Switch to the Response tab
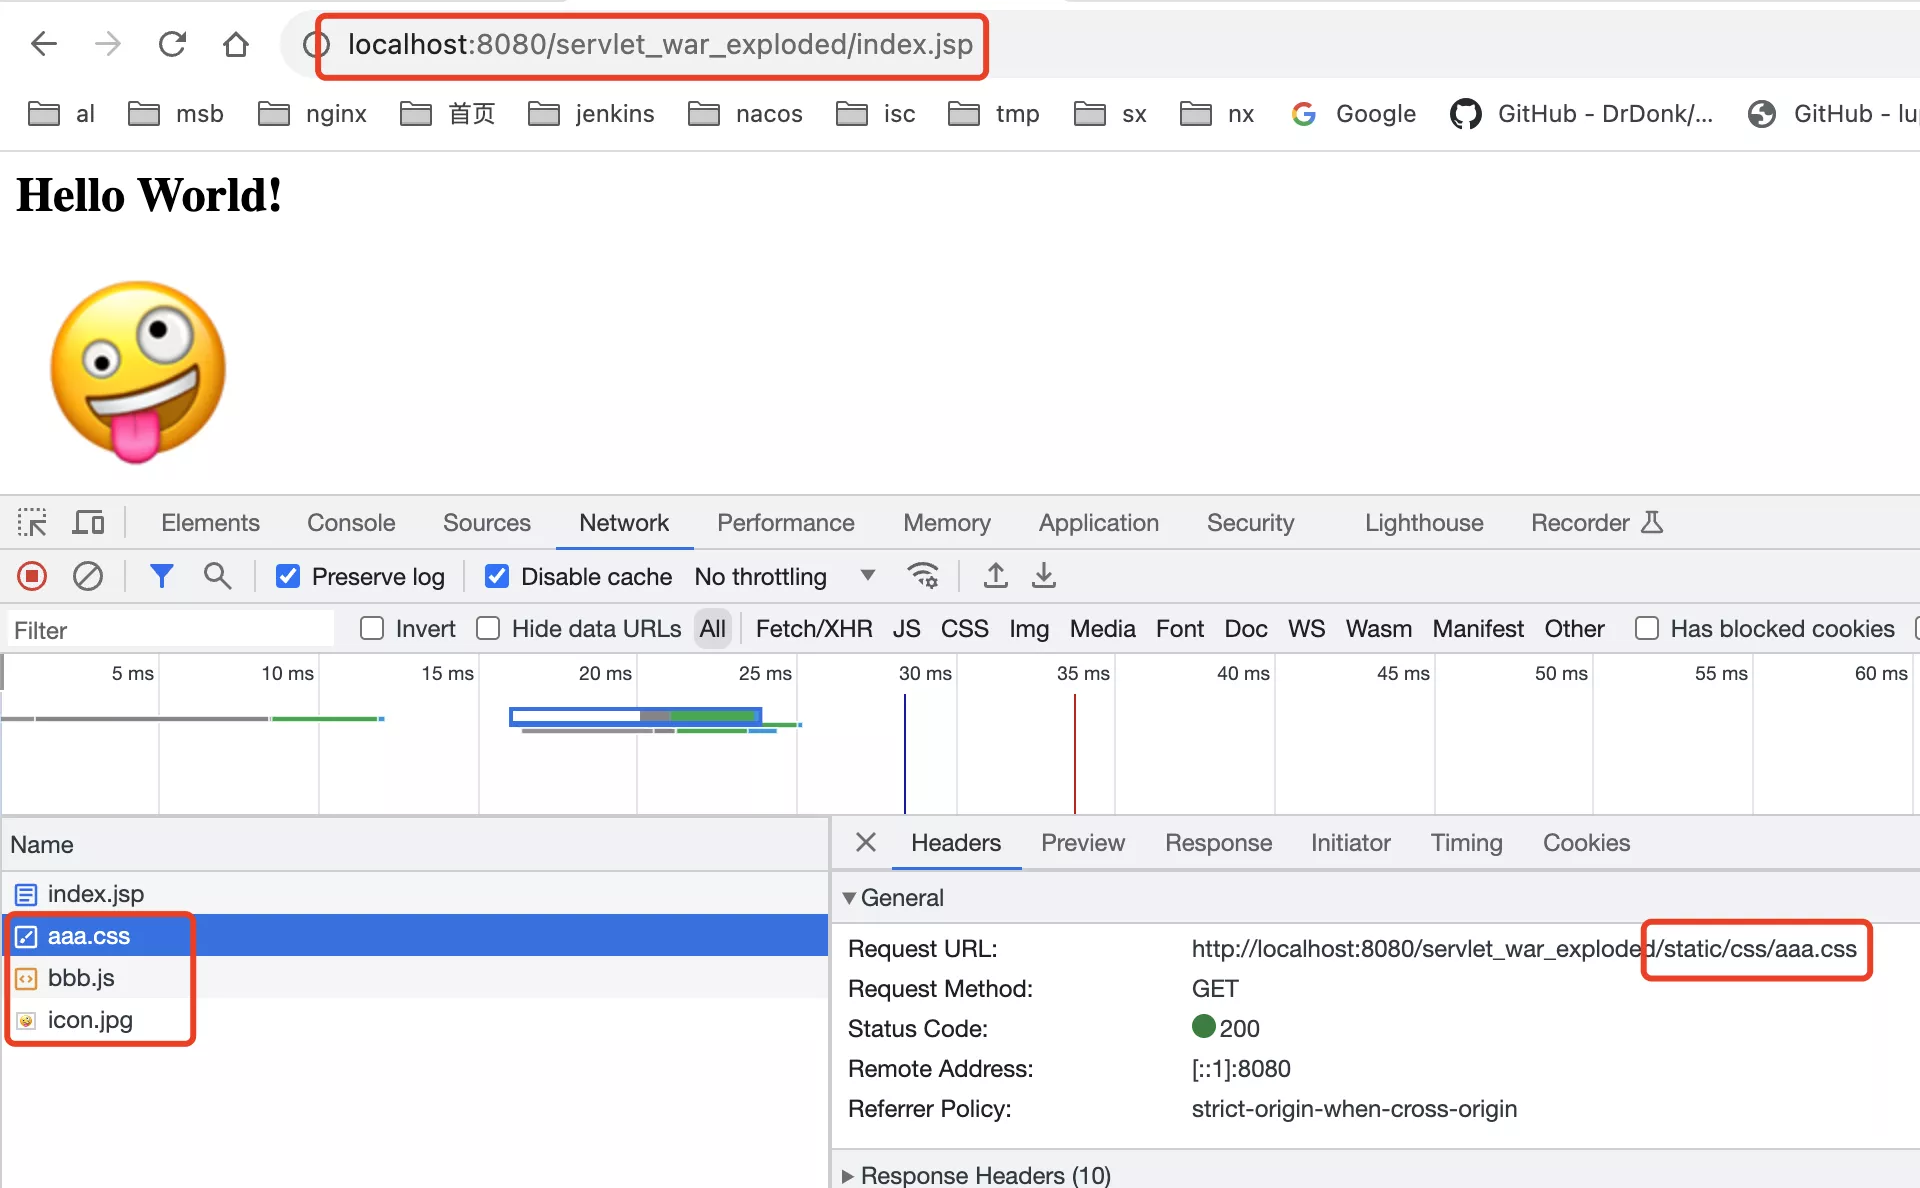Viewport: 1920px width, 1188px height. [x=1218, y=843]
